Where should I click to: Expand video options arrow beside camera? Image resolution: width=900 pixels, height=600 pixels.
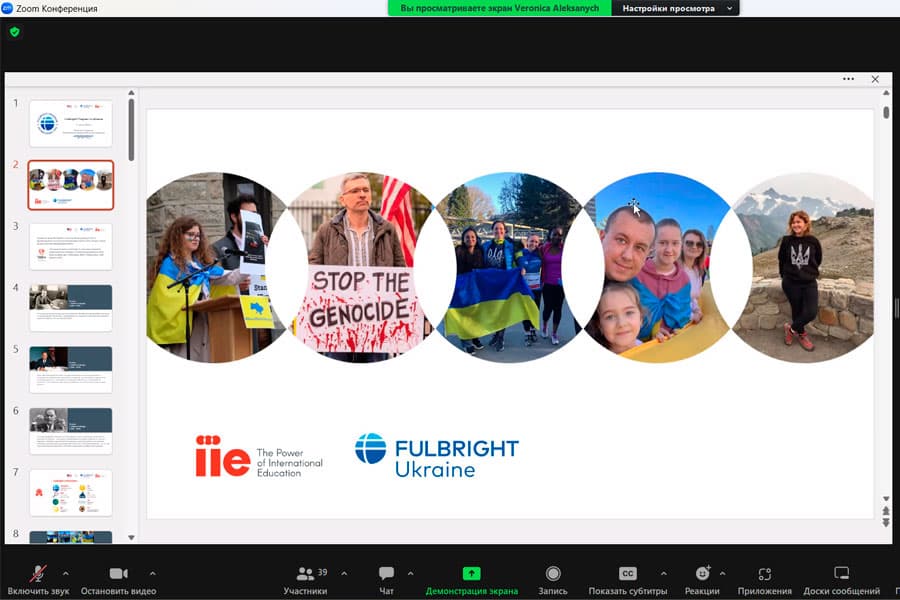pyautogui.click(x=153, y=573)
